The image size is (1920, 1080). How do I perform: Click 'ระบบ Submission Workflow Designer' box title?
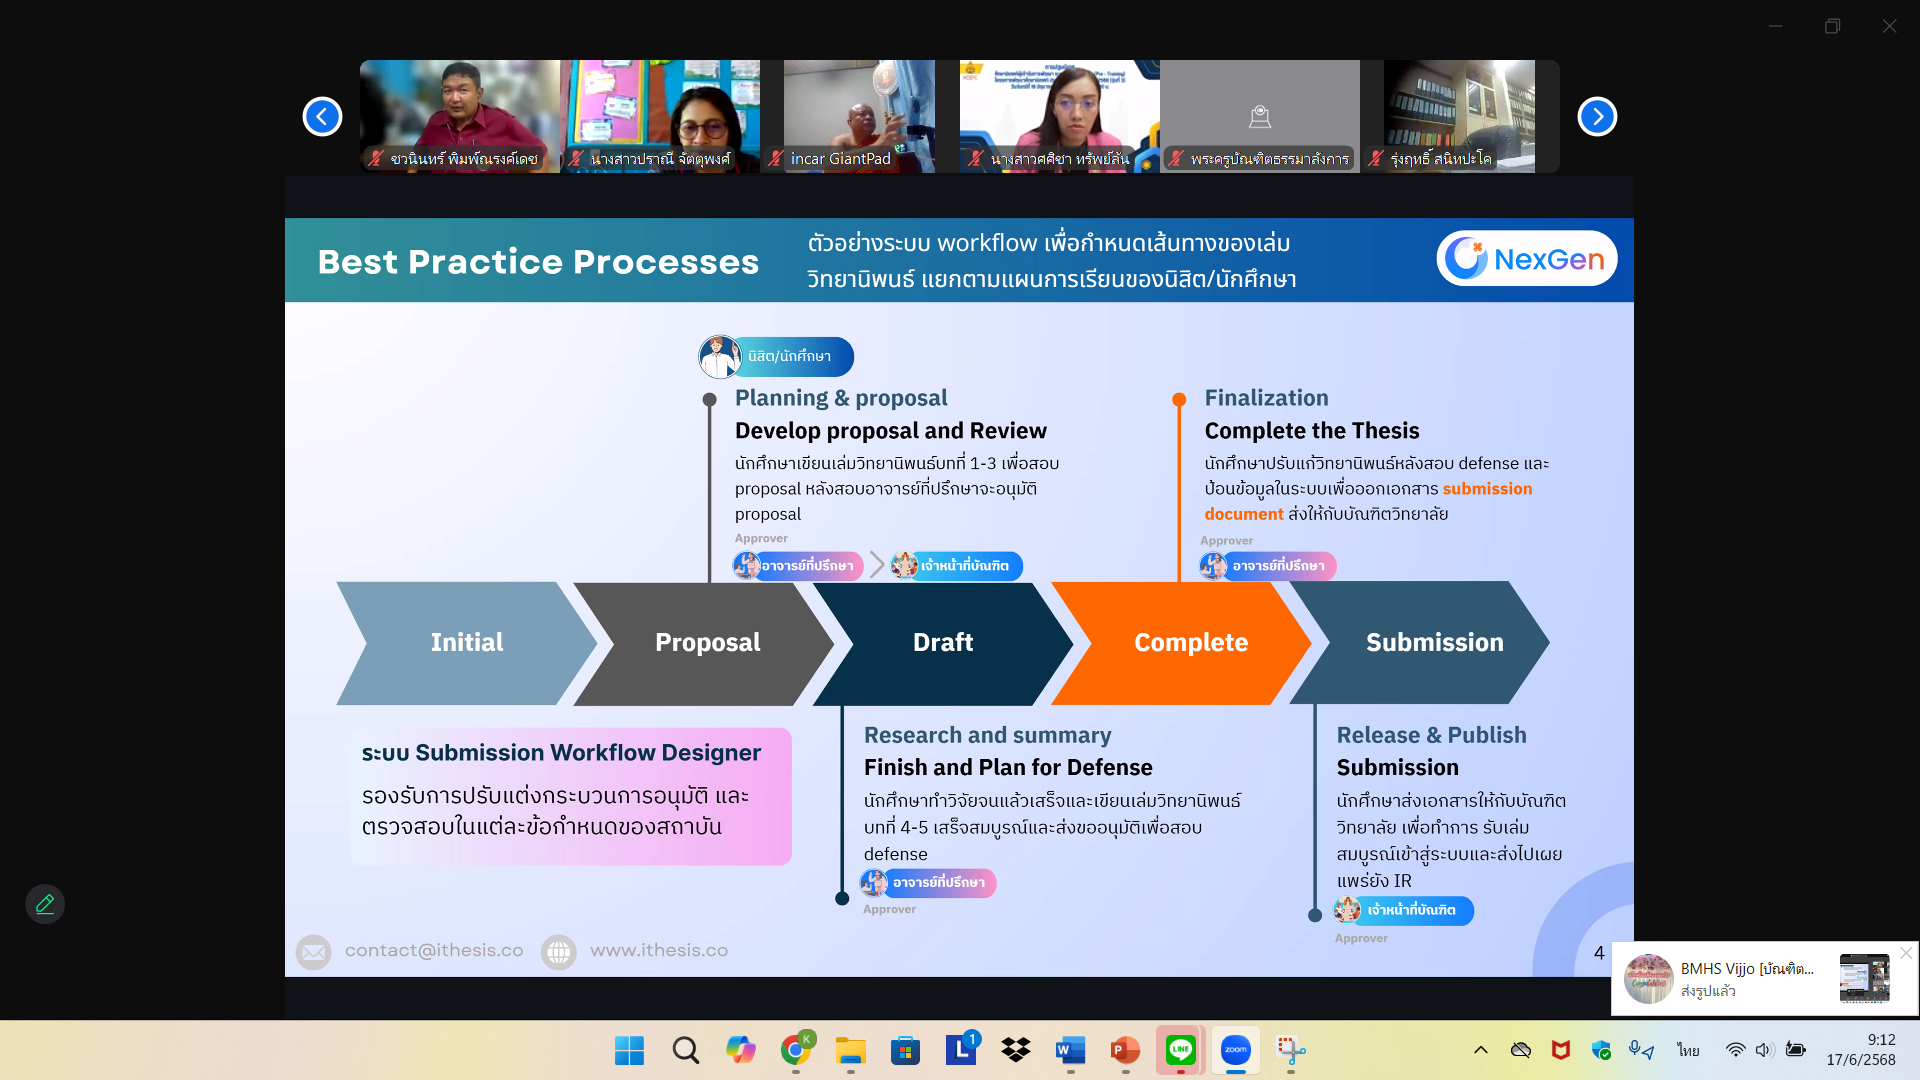coord(561,753)
